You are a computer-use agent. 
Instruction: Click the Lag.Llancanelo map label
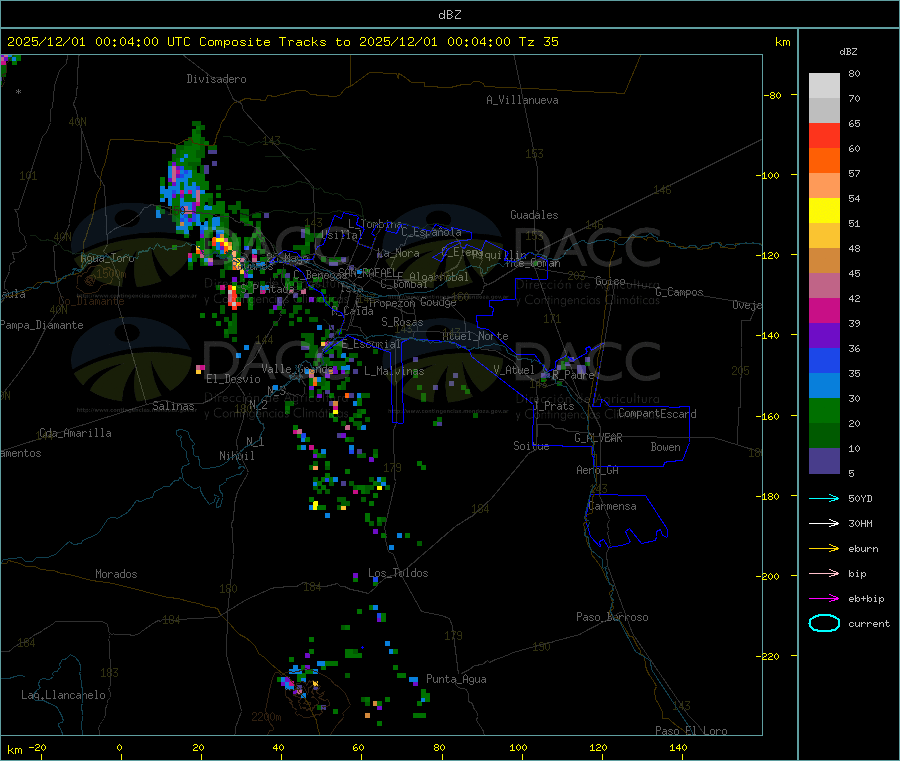[x=63, y=695]
